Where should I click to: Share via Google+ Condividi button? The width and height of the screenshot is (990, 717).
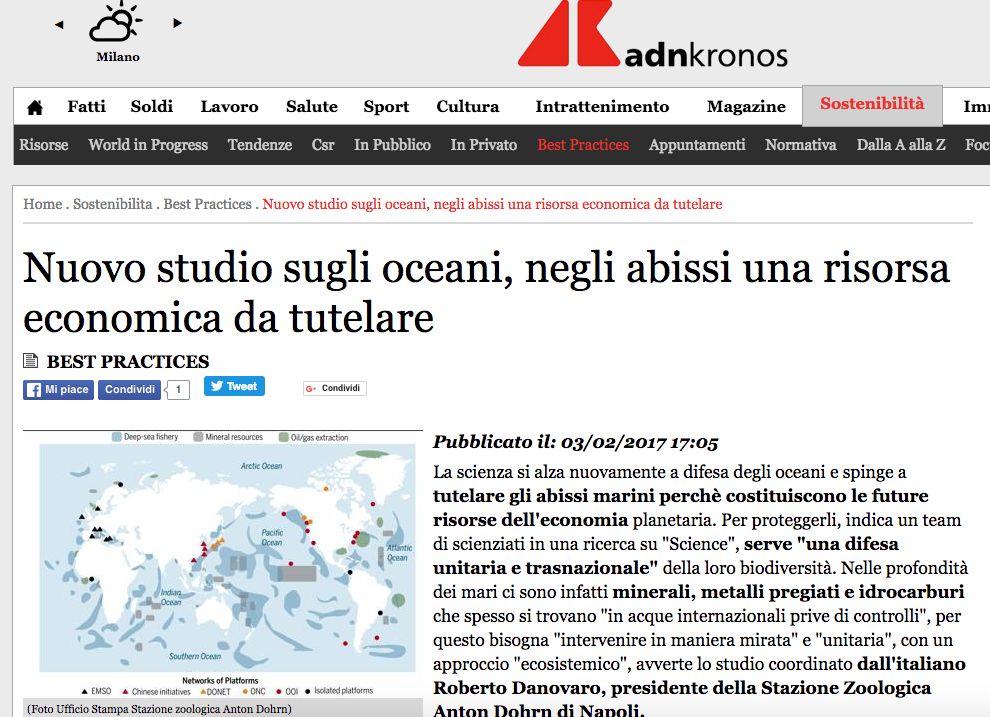(335, 389)
